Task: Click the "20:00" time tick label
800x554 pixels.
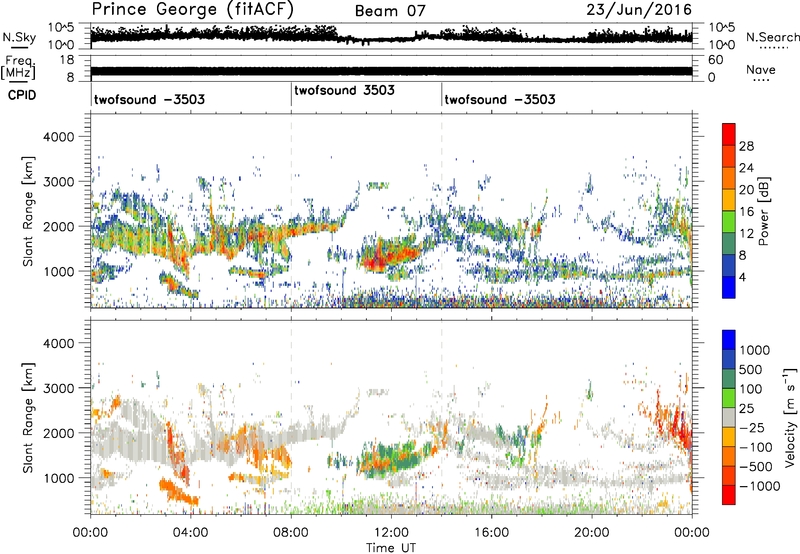Action: coord(592,533)
